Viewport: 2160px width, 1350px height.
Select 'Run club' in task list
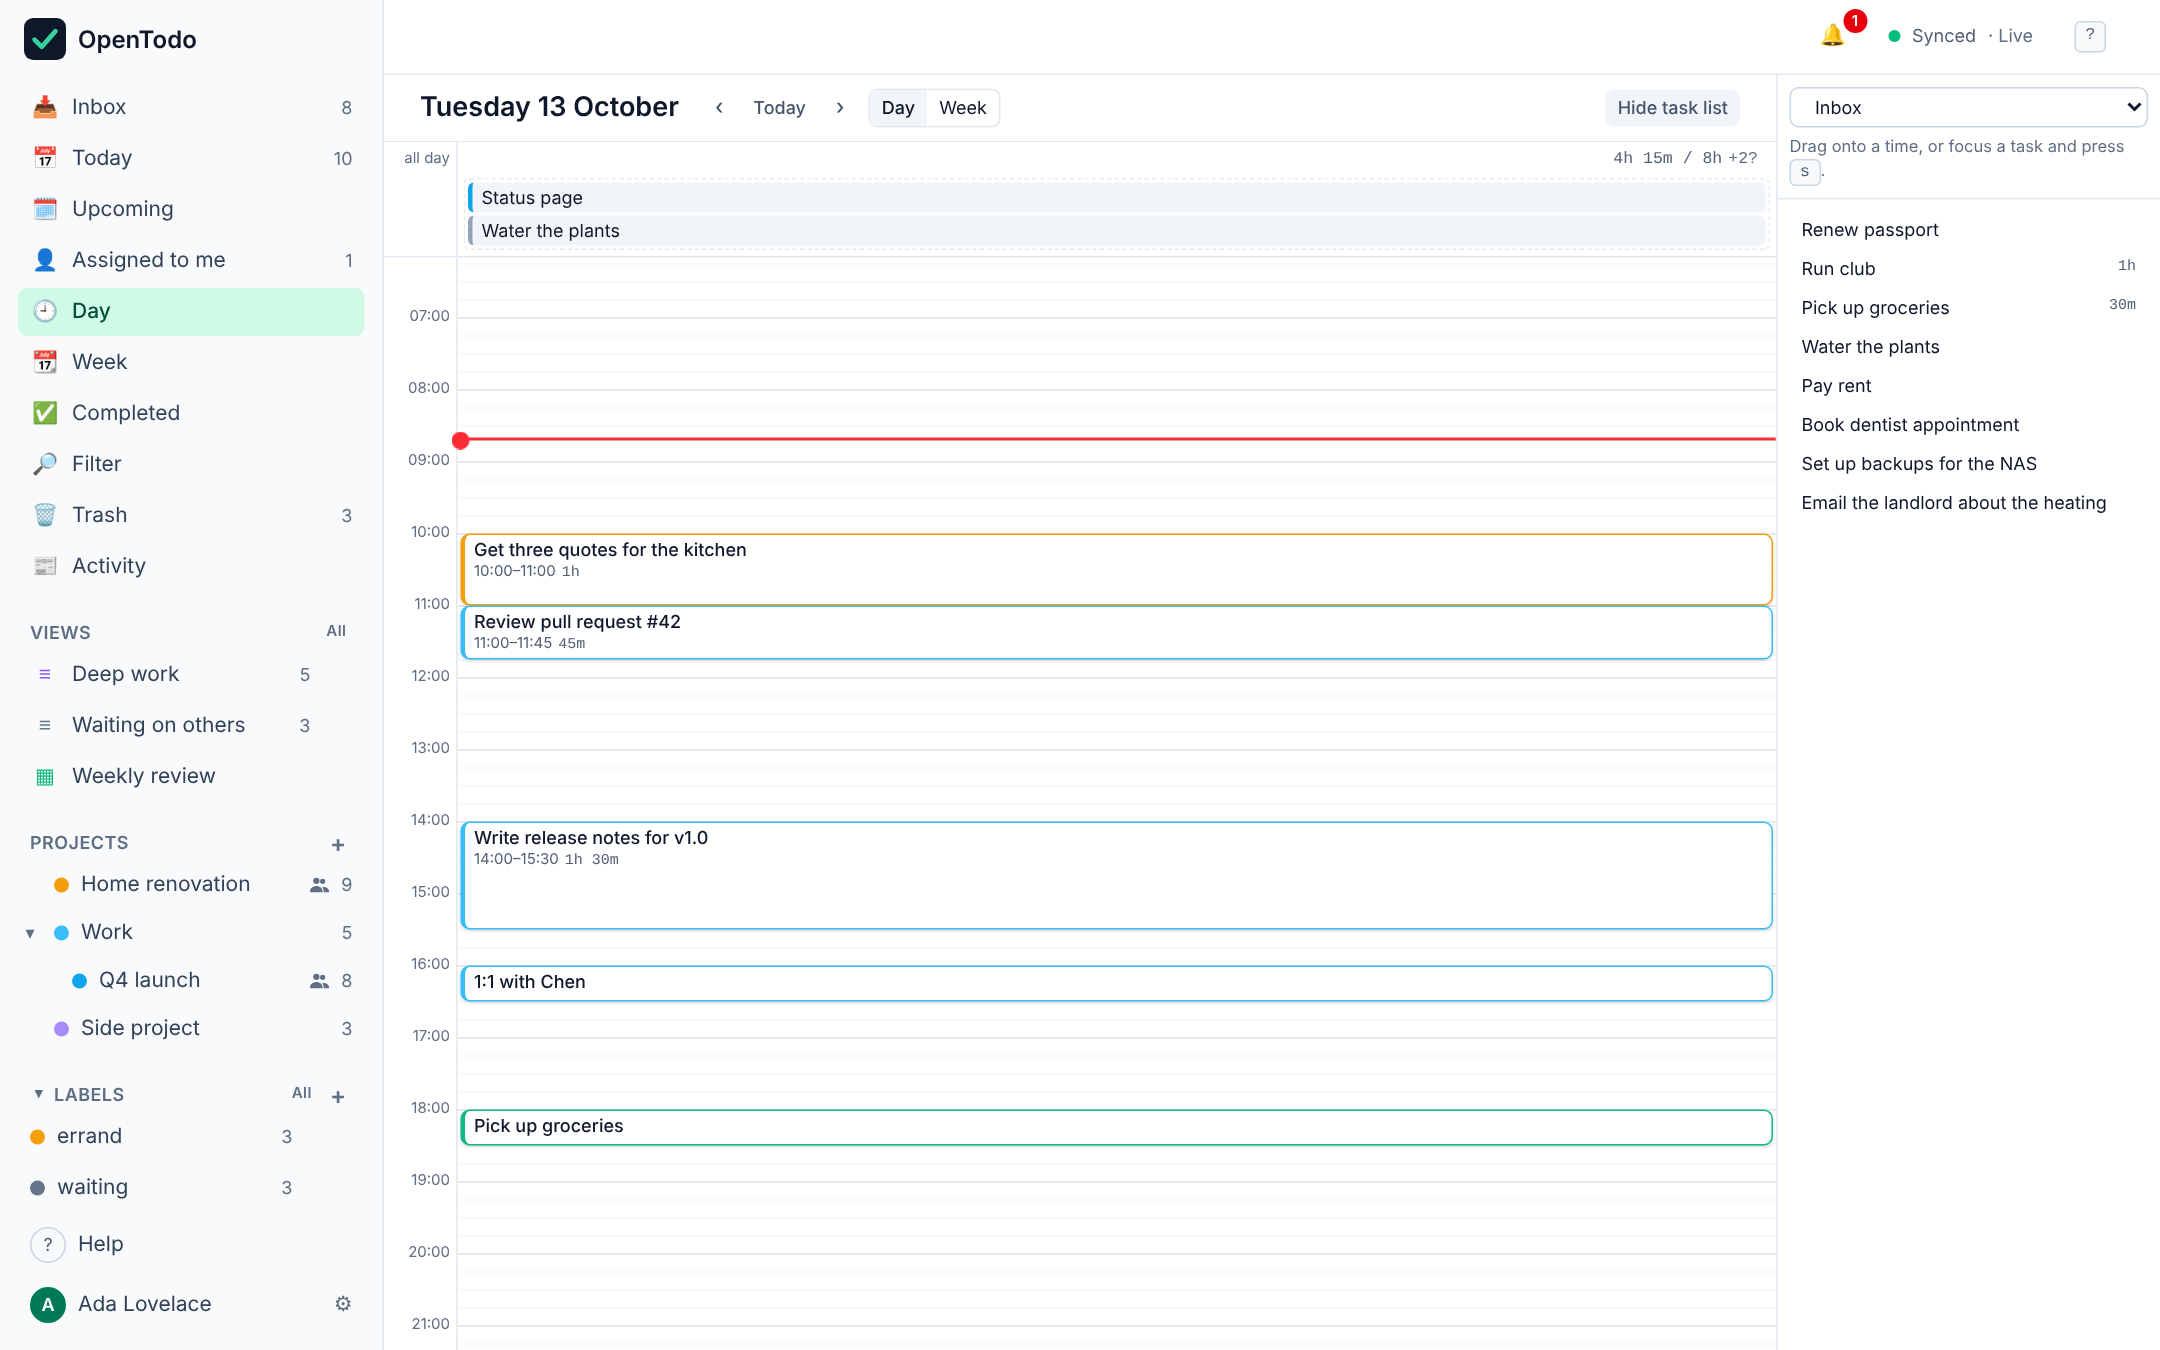[1968, 269]
